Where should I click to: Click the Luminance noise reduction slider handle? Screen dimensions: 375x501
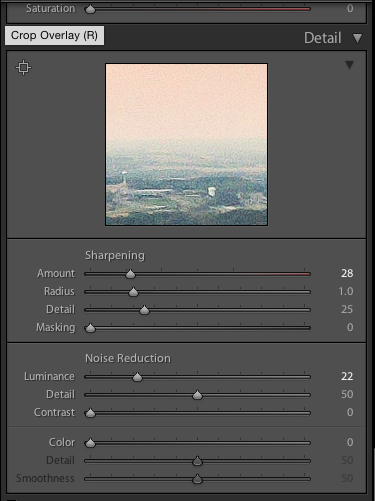click(137, 377)
